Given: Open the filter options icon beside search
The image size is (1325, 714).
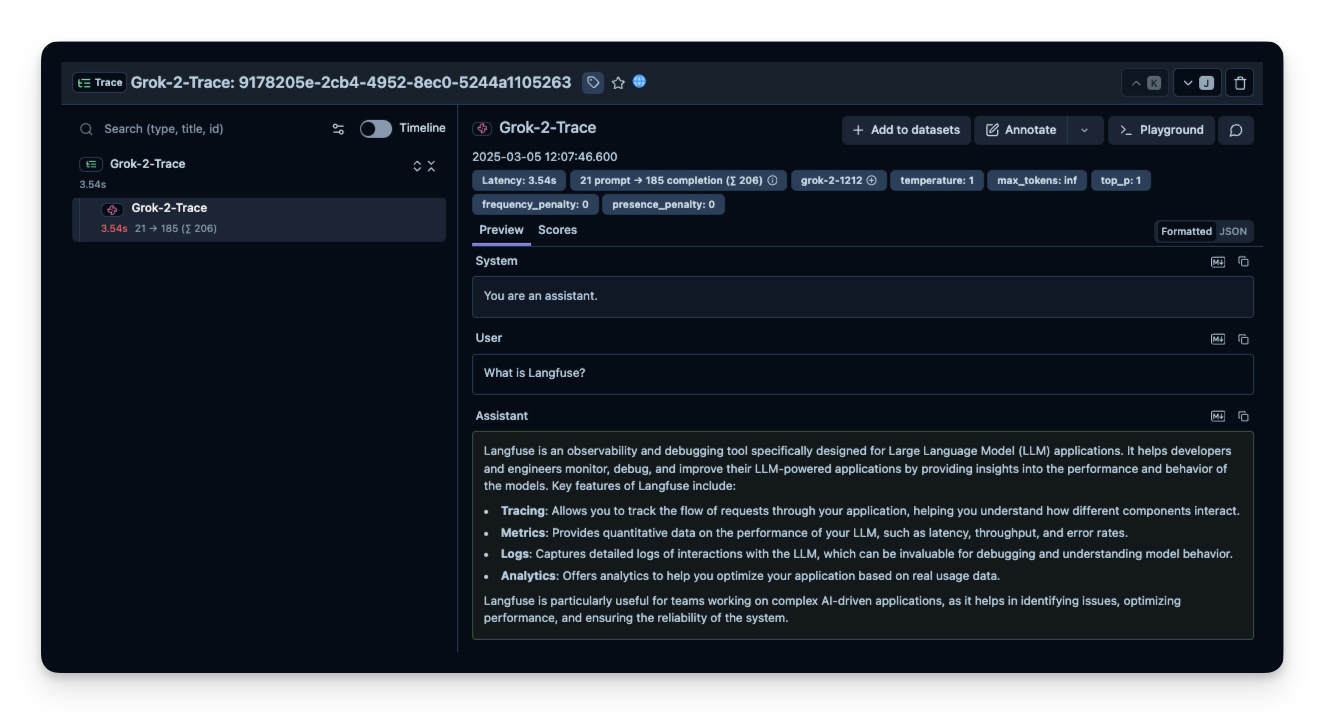Looking at the screenshot, I should 339,128.
